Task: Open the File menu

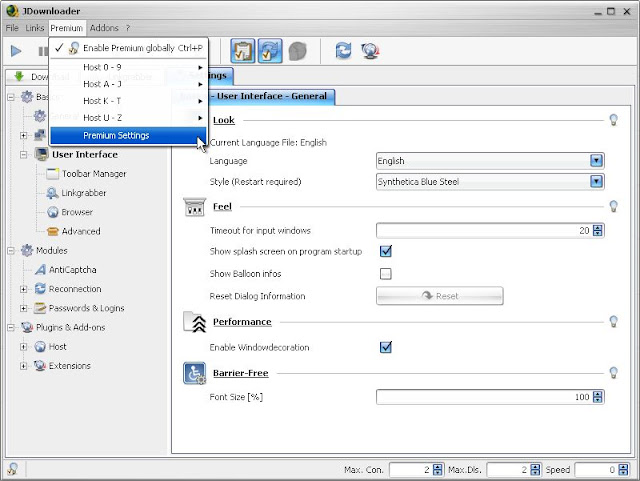Action: click(x=12, y=28)
